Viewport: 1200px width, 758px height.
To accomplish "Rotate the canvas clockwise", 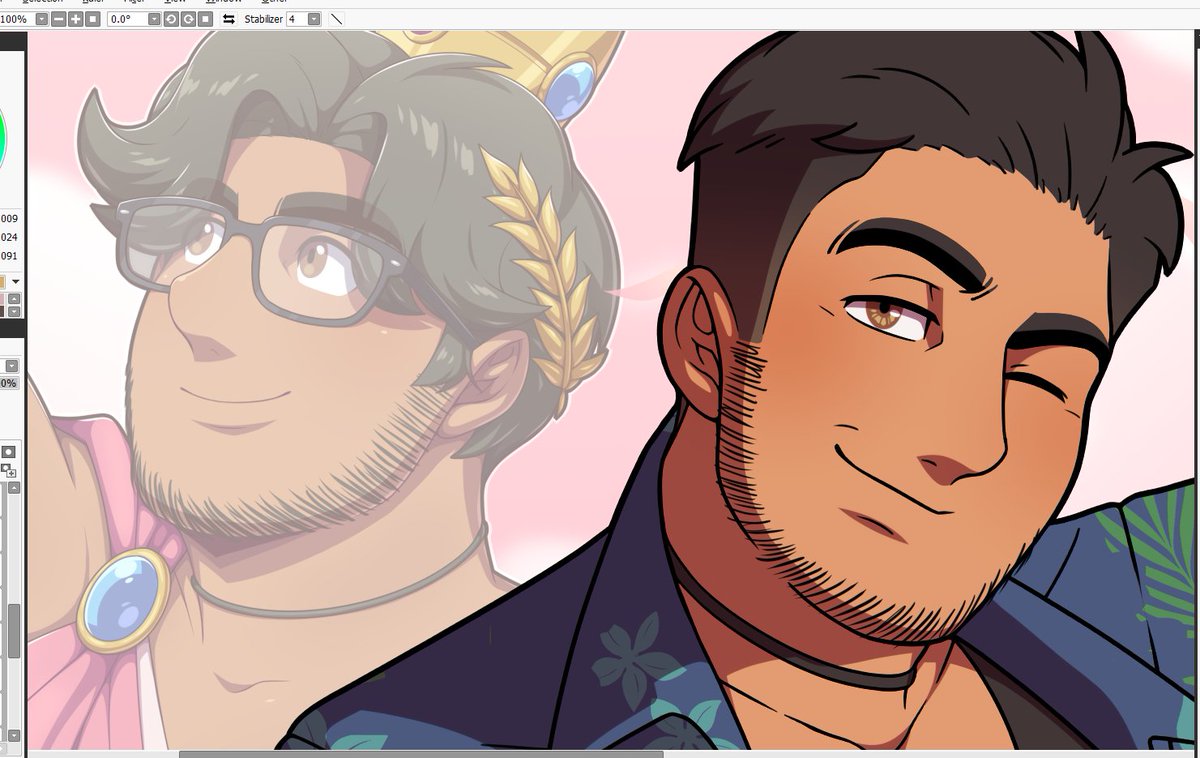I will click(x=188, y=19).
